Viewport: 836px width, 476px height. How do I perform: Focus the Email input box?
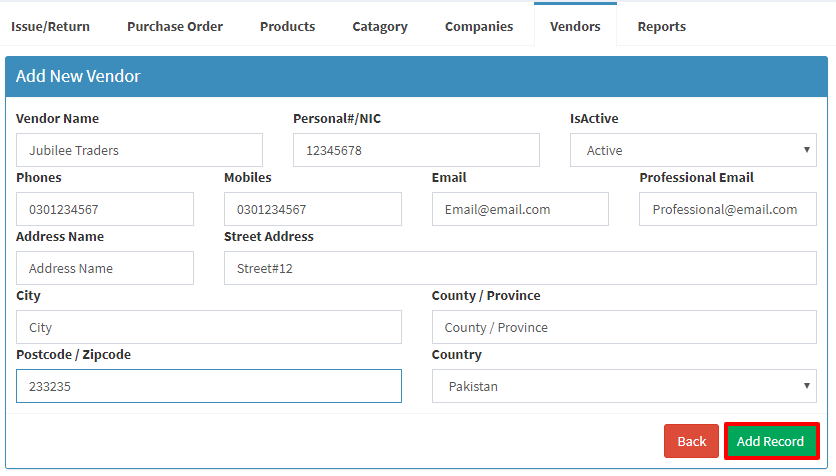coord(520,209)
